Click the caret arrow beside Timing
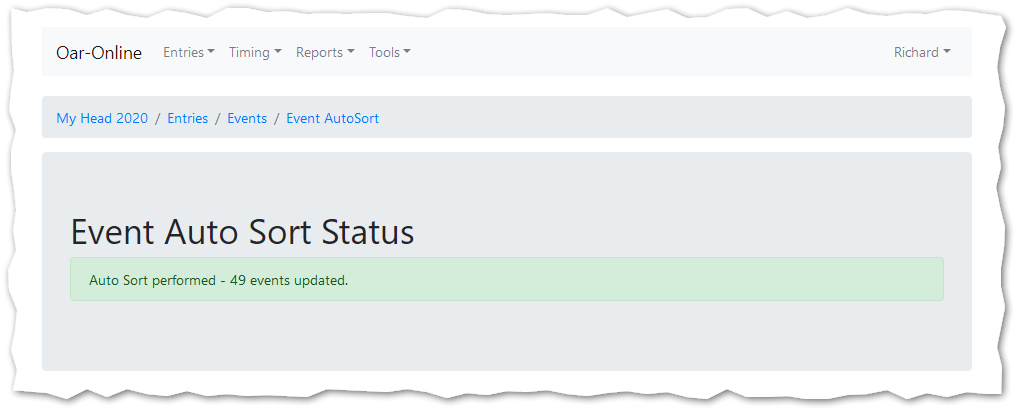Image resolution: width=1018 pixels, height=411 pixels. [278, 52]
